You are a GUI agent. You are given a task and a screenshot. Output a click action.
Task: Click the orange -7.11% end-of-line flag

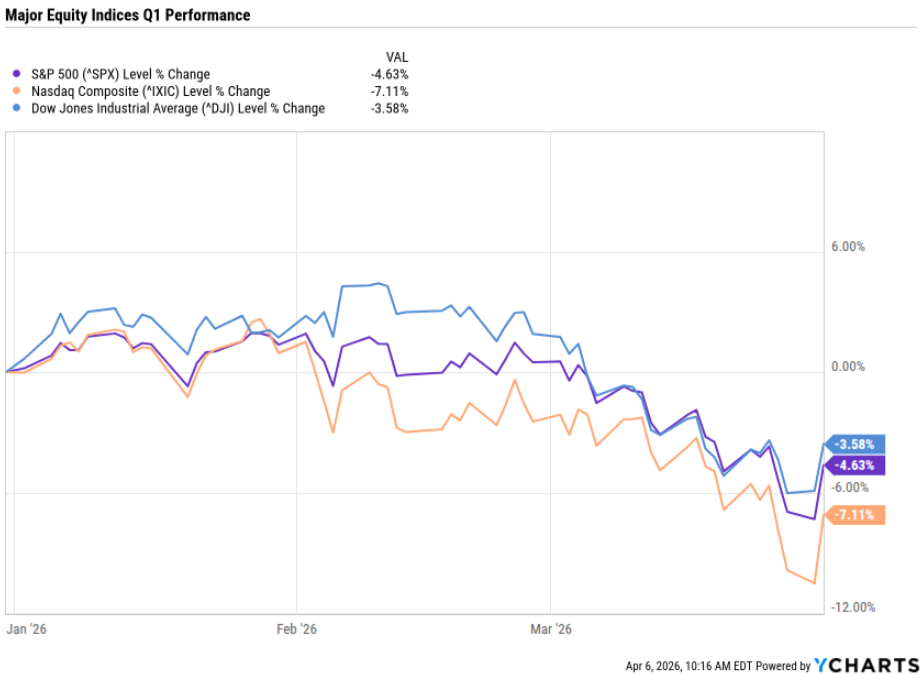pos(857,515)
